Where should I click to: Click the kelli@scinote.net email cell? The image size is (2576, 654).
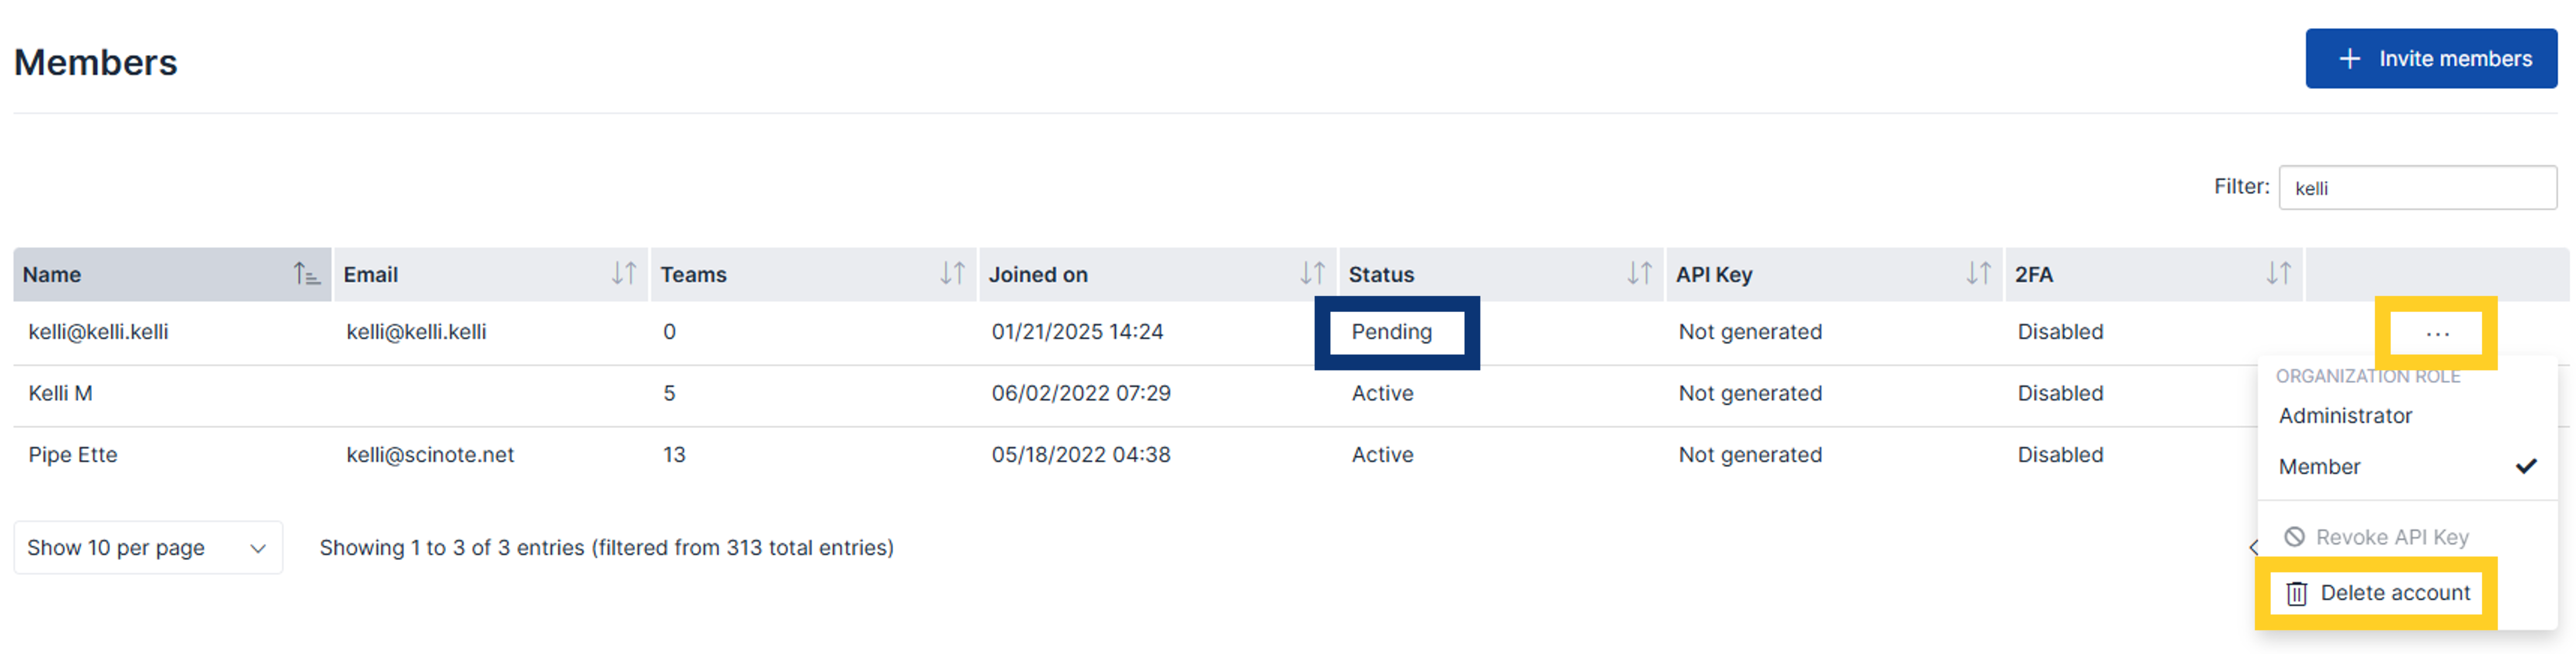(430, 455)
